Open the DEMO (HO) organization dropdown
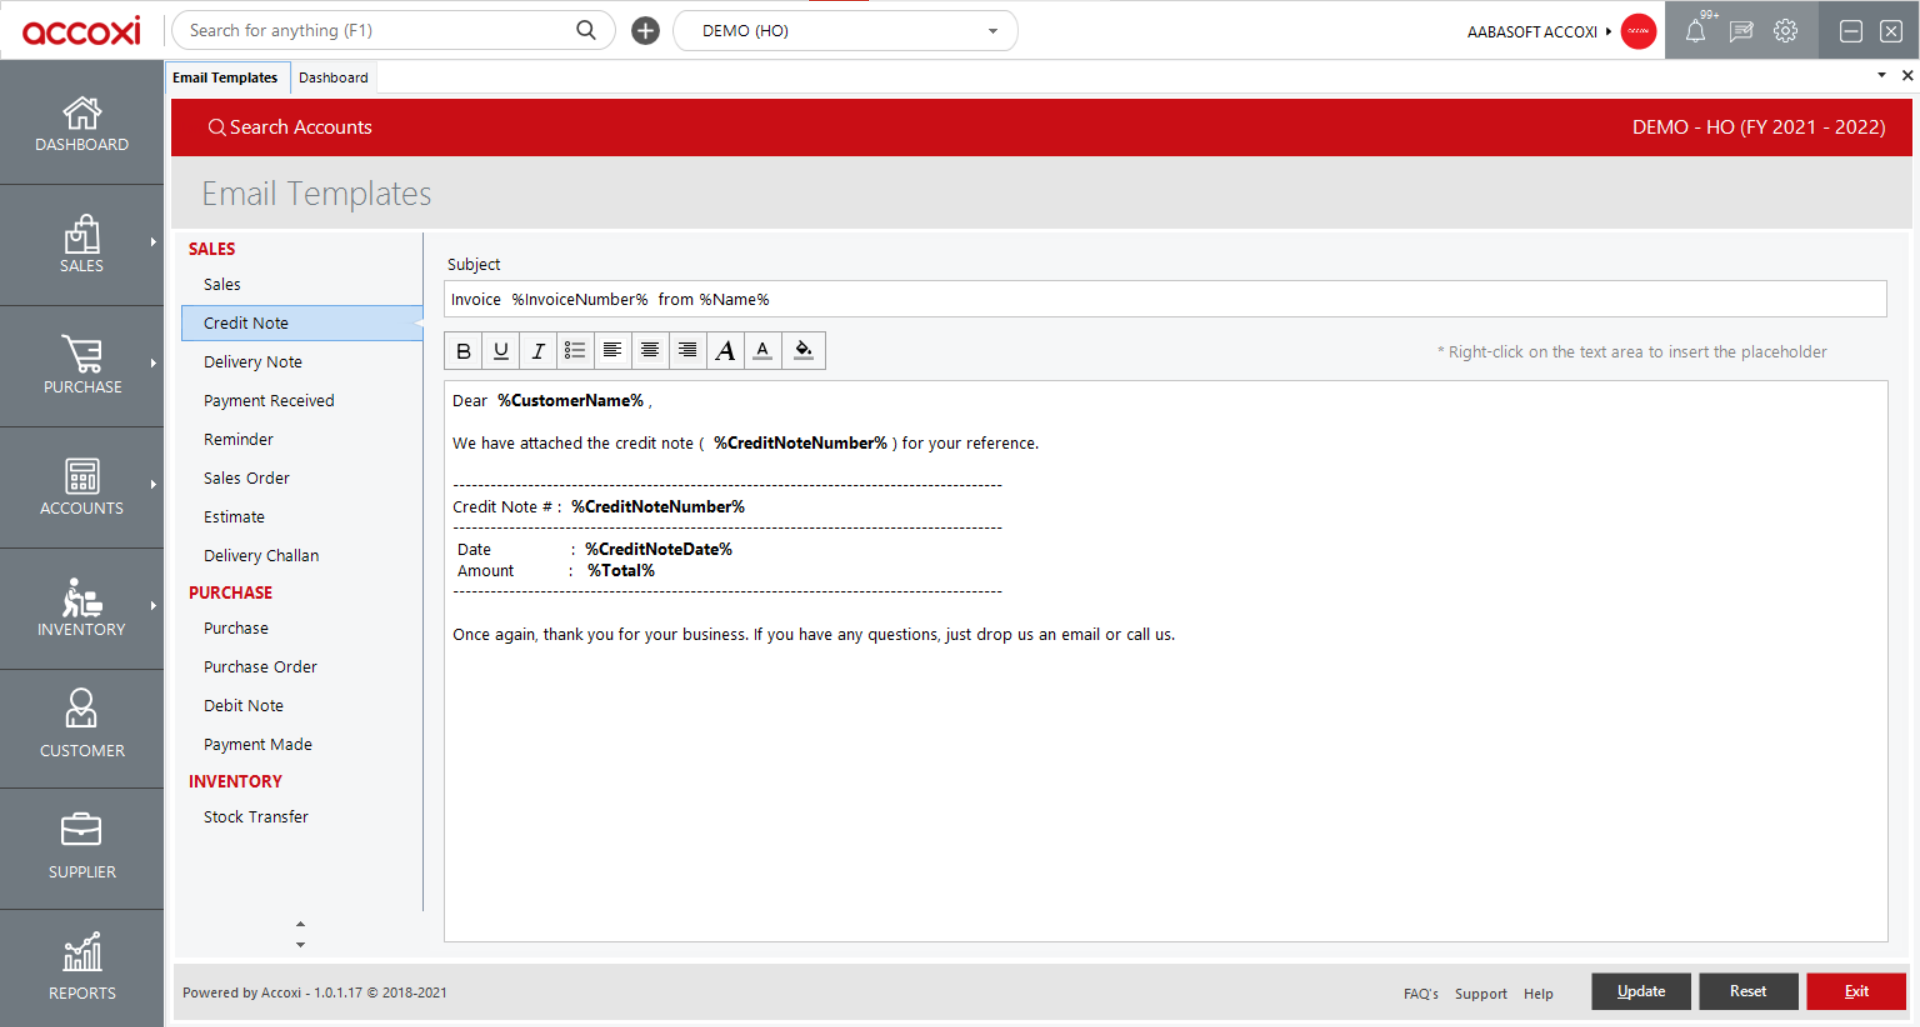 coord(845,31)
